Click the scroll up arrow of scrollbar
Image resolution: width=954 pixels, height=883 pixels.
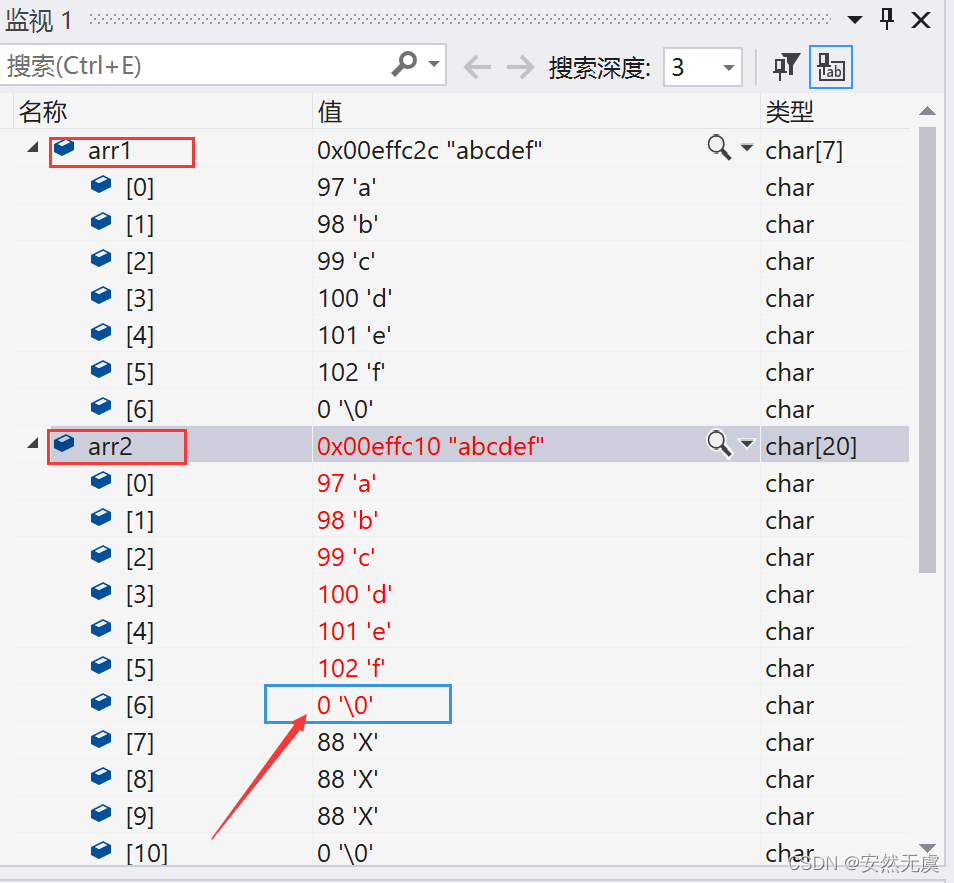click(x=927, y=111)
